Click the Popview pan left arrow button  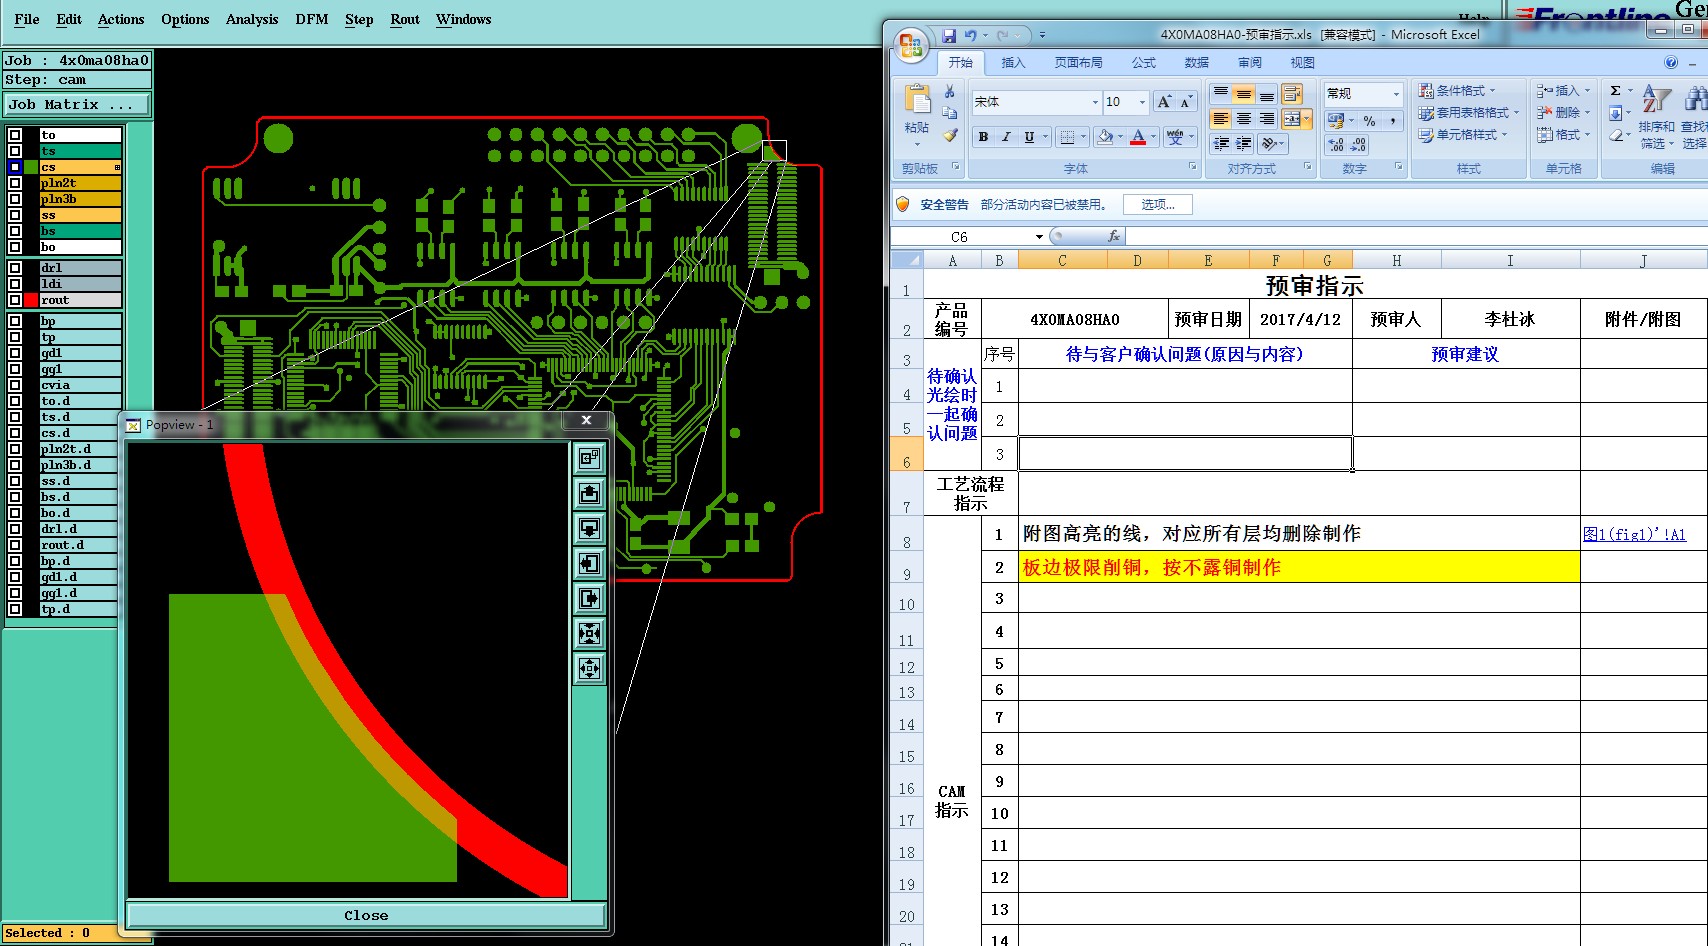point(589,563)
